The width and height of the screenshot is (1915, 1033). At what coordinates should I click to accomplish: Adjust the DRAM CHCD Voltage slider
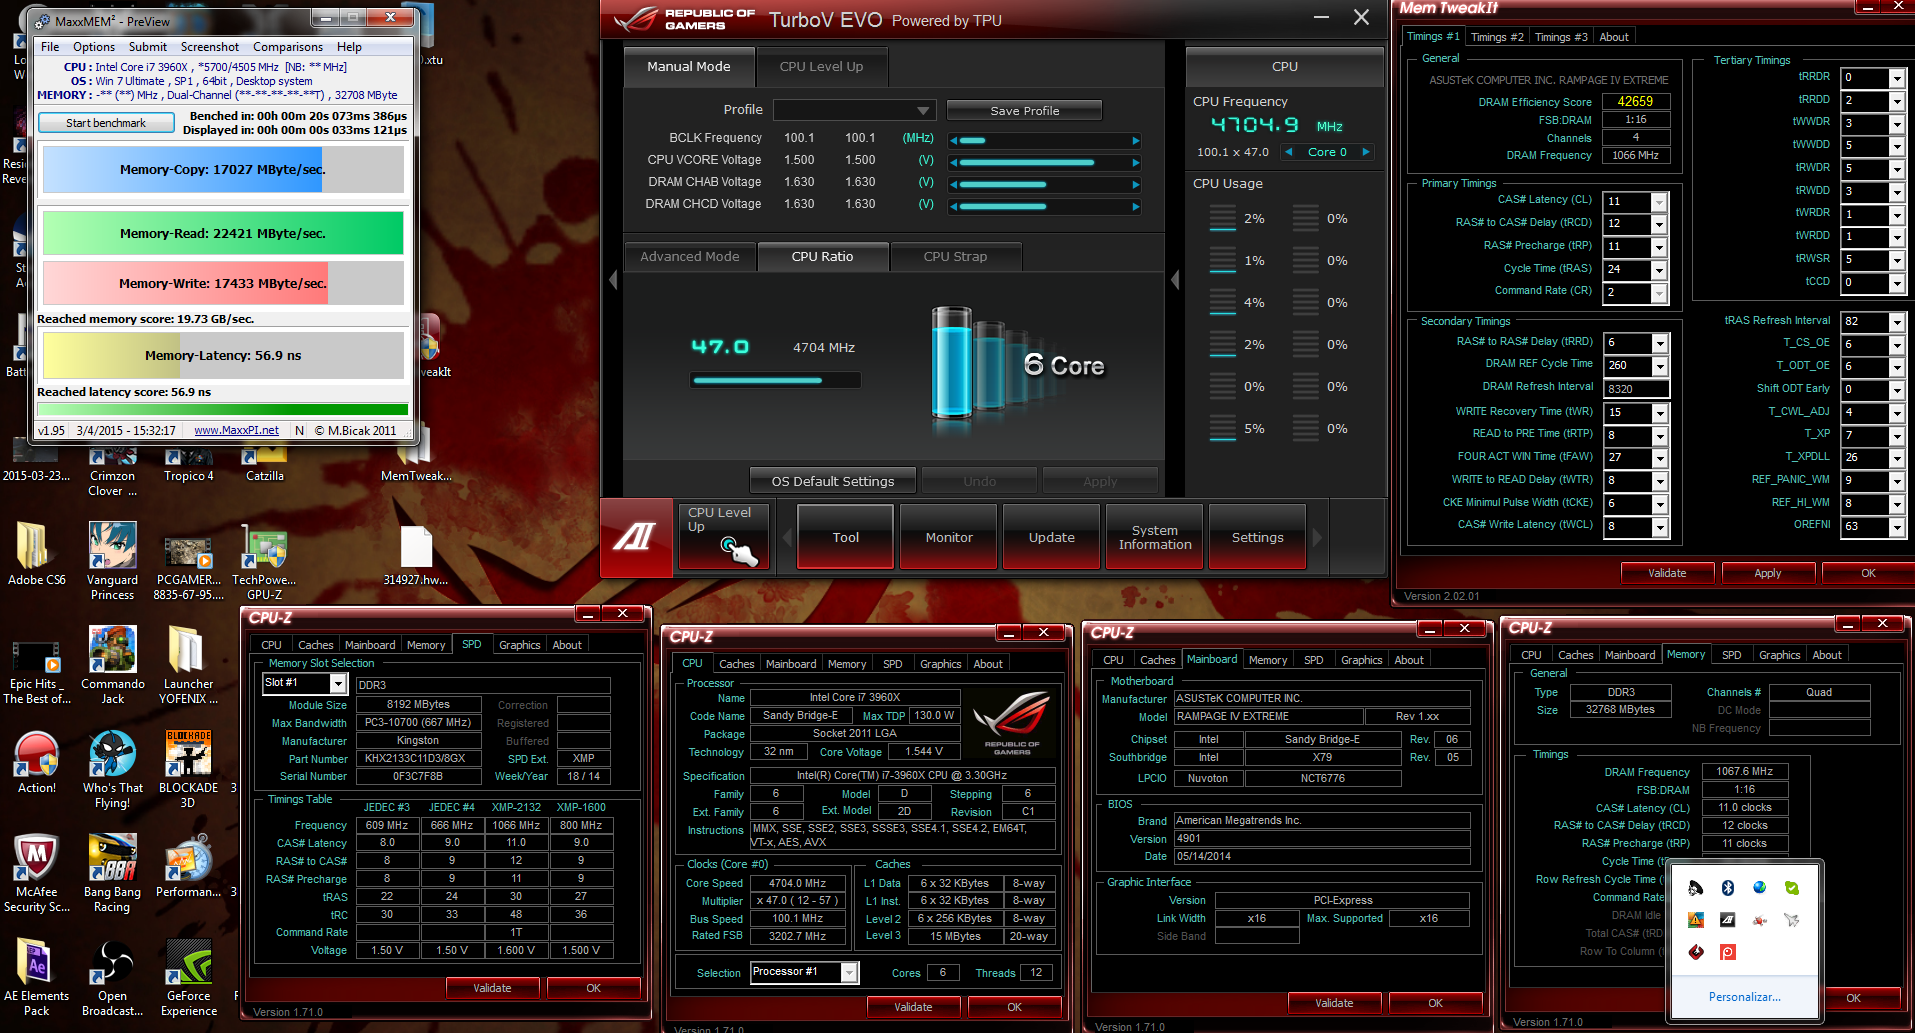1045,207
